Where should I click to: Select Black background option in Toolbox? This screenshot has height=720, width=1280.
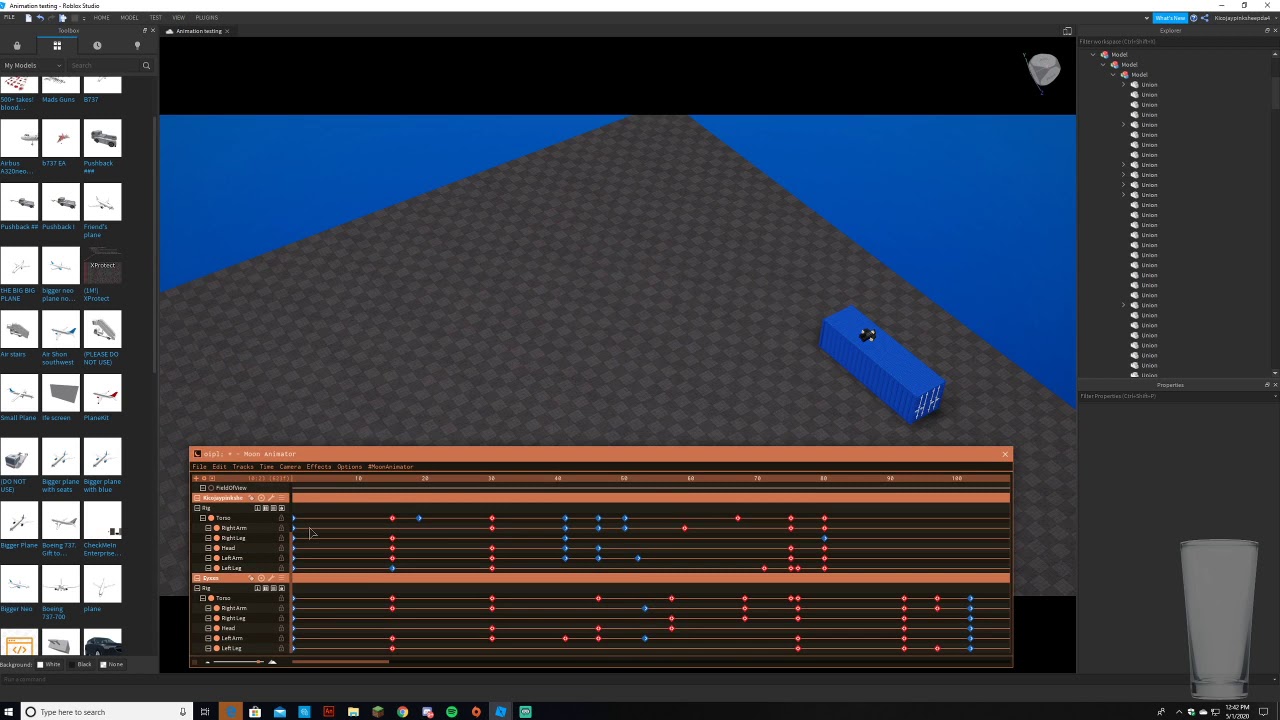click(79, 664)
